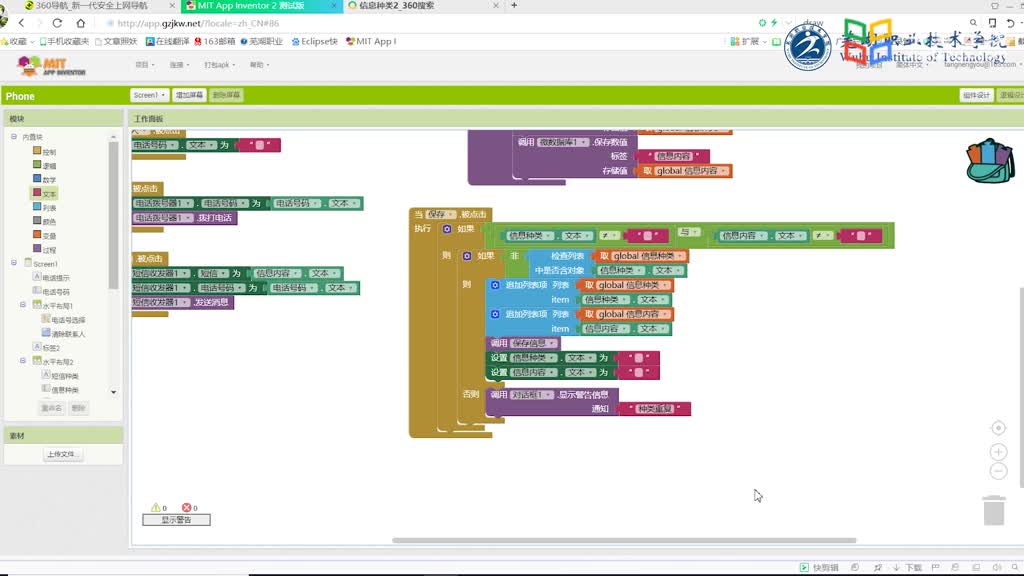Open the Eclipse快 bookmark
Image resolution: width=1024 pixels, height=576 pixels.
point(315,41)
